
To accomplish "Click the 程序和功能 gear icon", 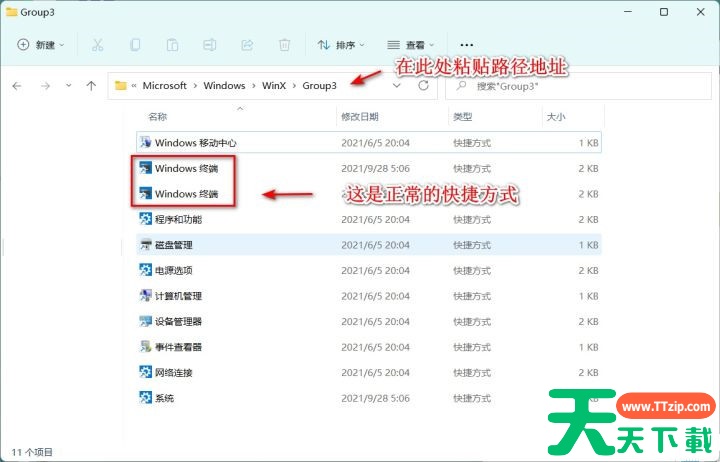I will point(146,219).
